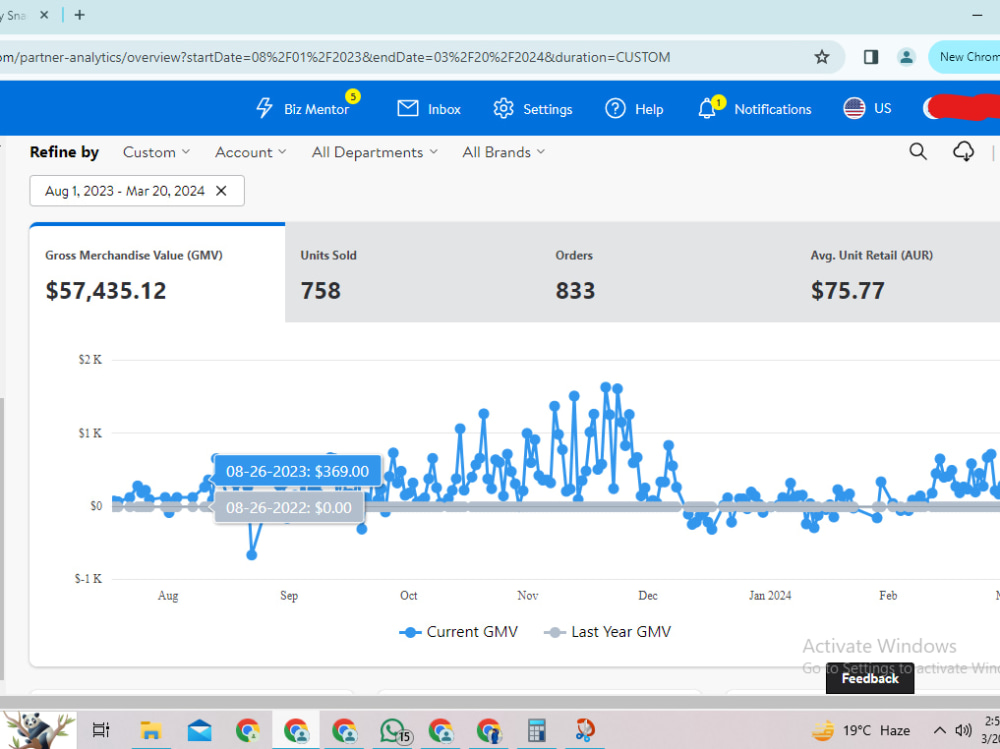1000x749 pixels.
Task: Open the Snipping Tool in the taskbar
Action: [584, 730]
